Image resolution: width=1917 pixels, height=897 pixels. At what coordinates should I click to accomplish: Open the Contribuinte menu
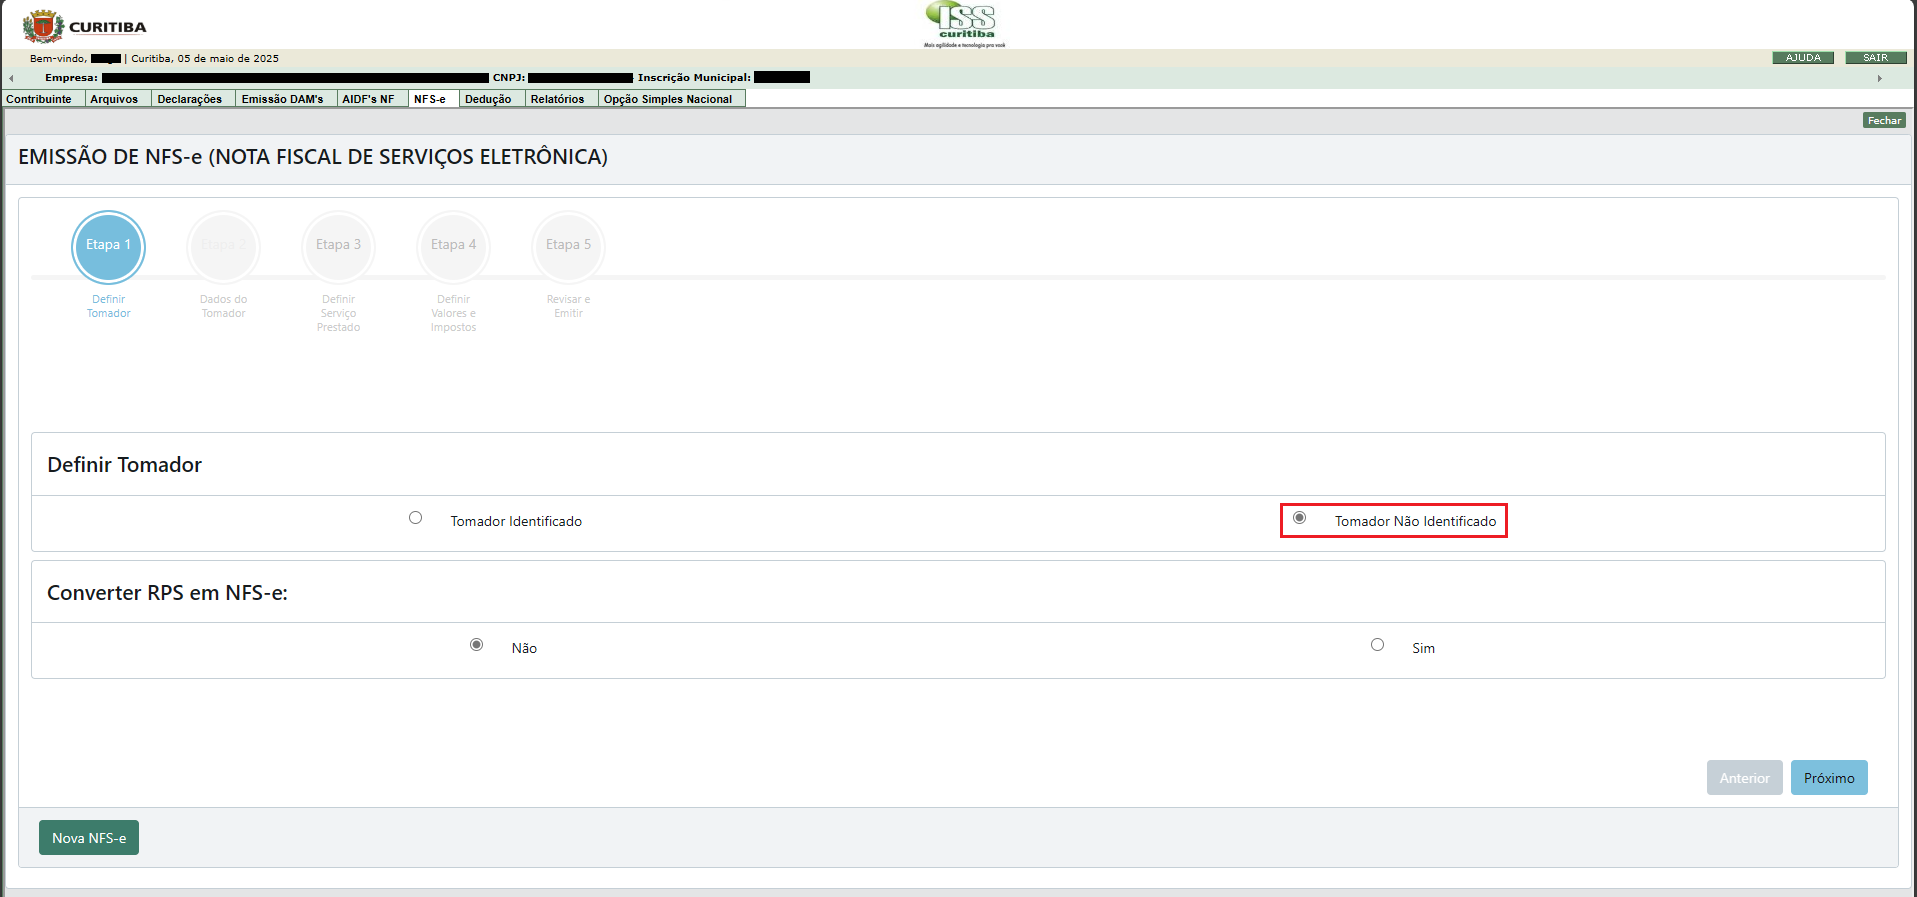click(39, 99)
